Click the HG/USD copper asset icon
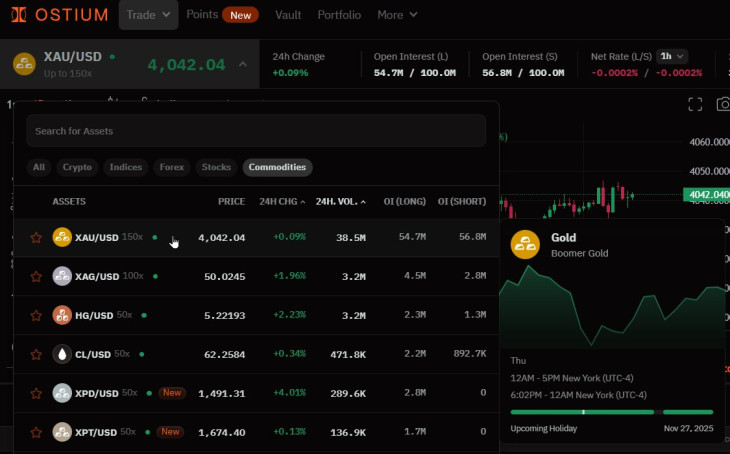The image size is (730, 454). click(62, 315)
